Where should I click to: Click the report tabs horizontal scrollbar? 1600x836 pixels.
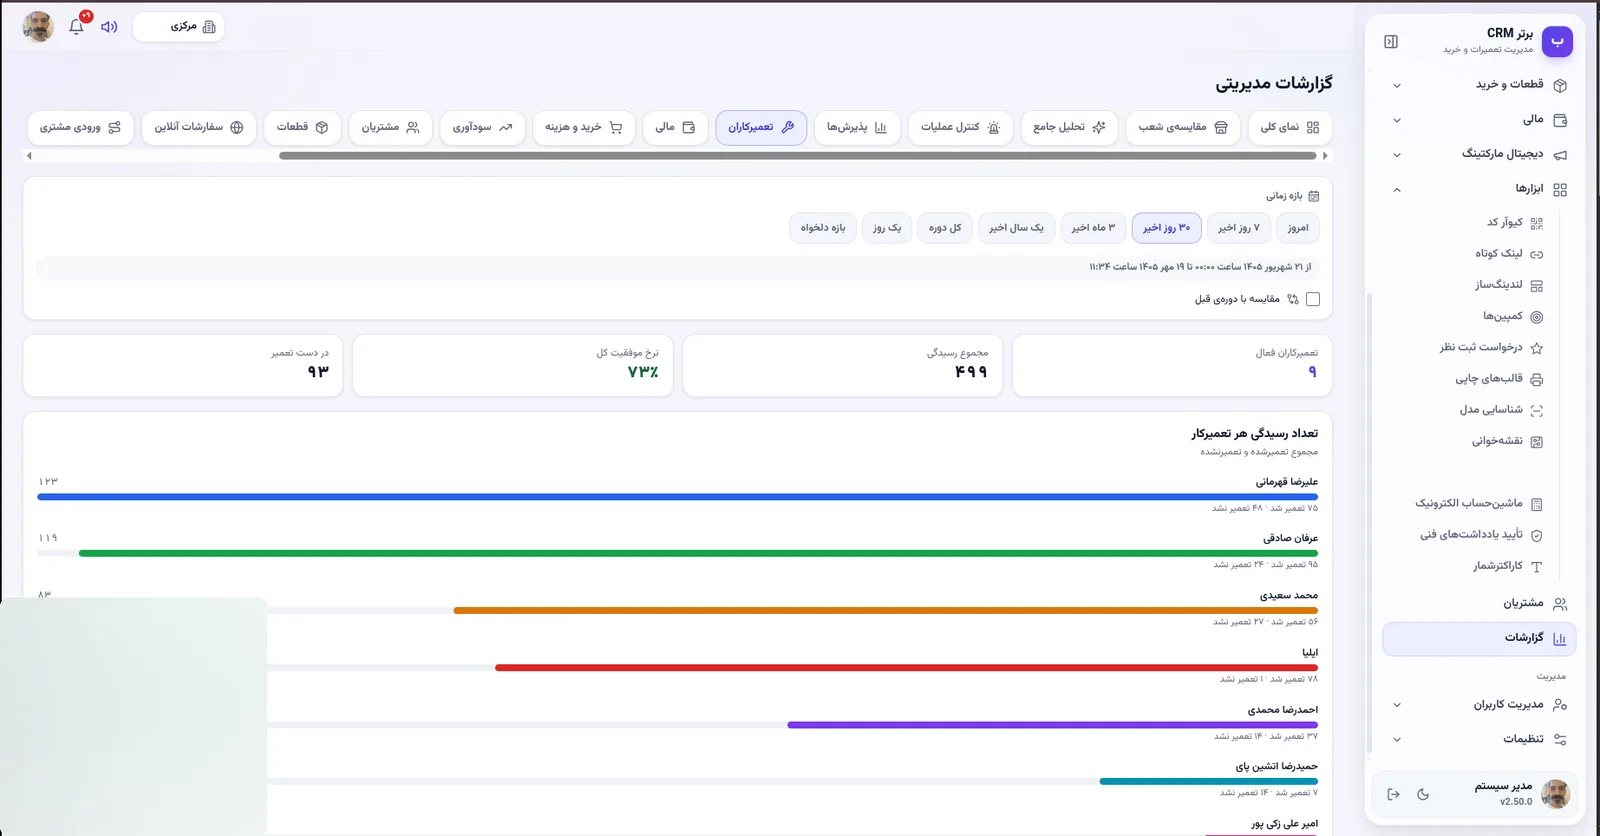(797, 156)
